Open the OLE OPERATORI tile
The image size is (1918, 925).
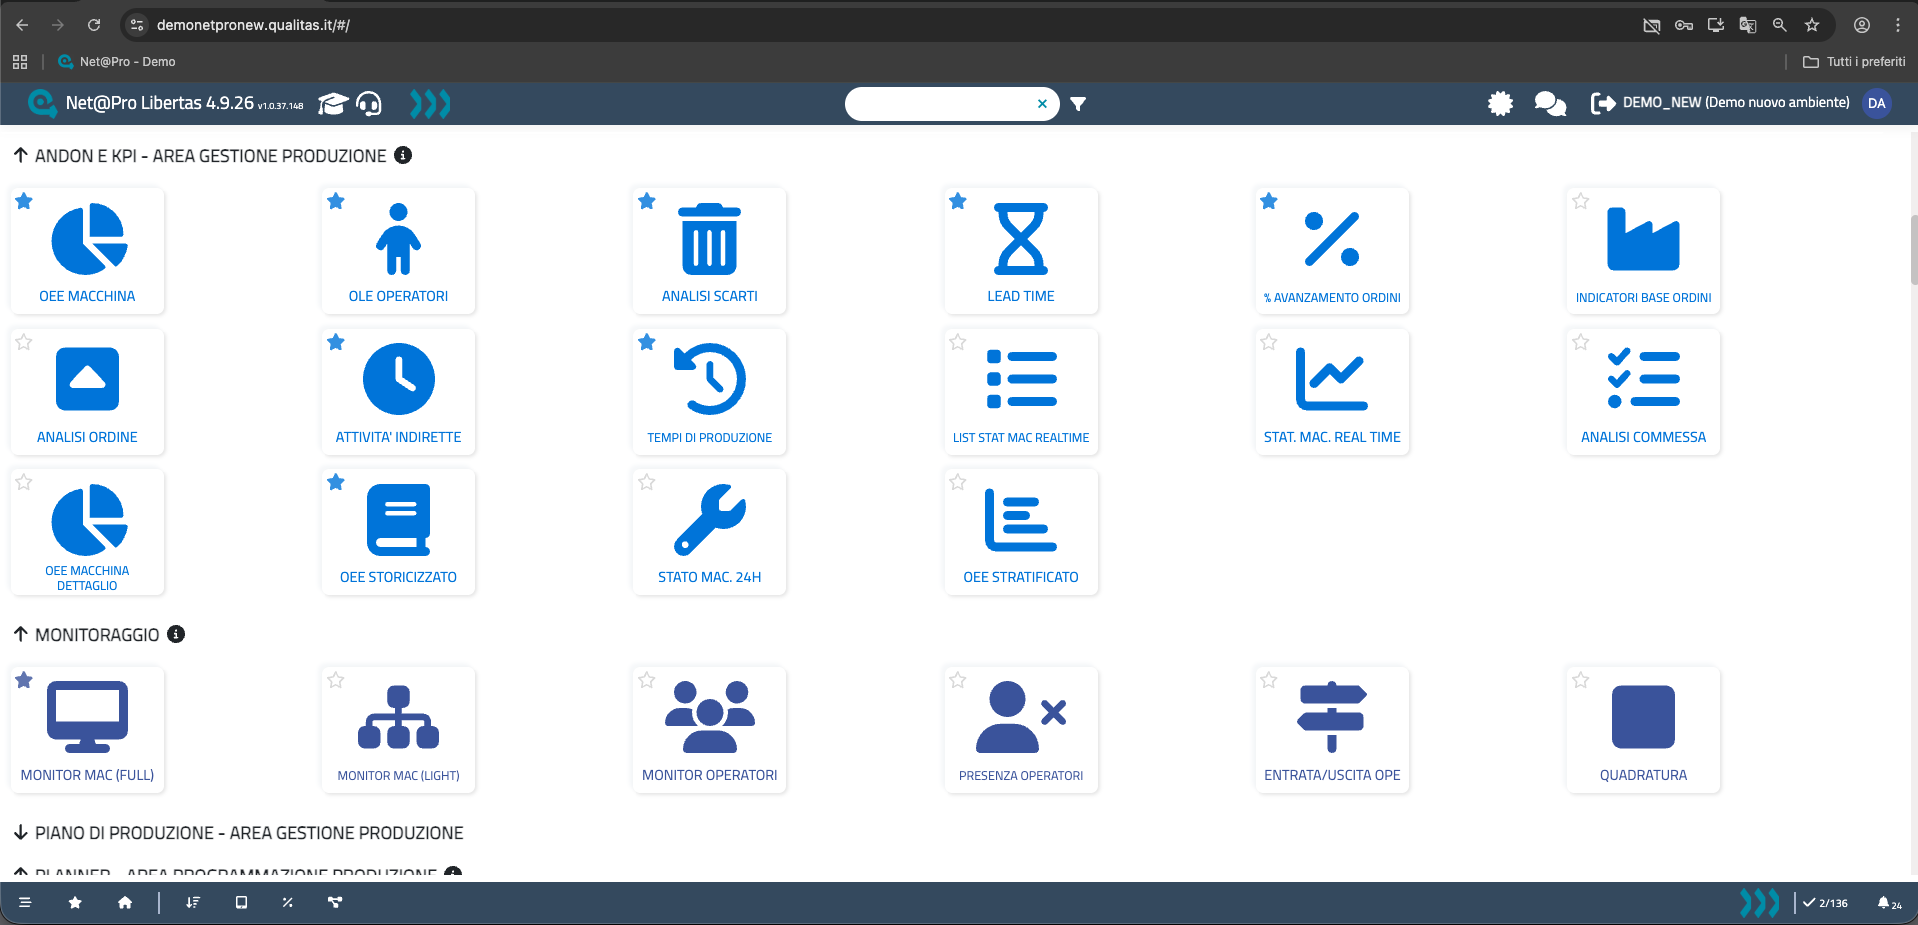point(398,251)
